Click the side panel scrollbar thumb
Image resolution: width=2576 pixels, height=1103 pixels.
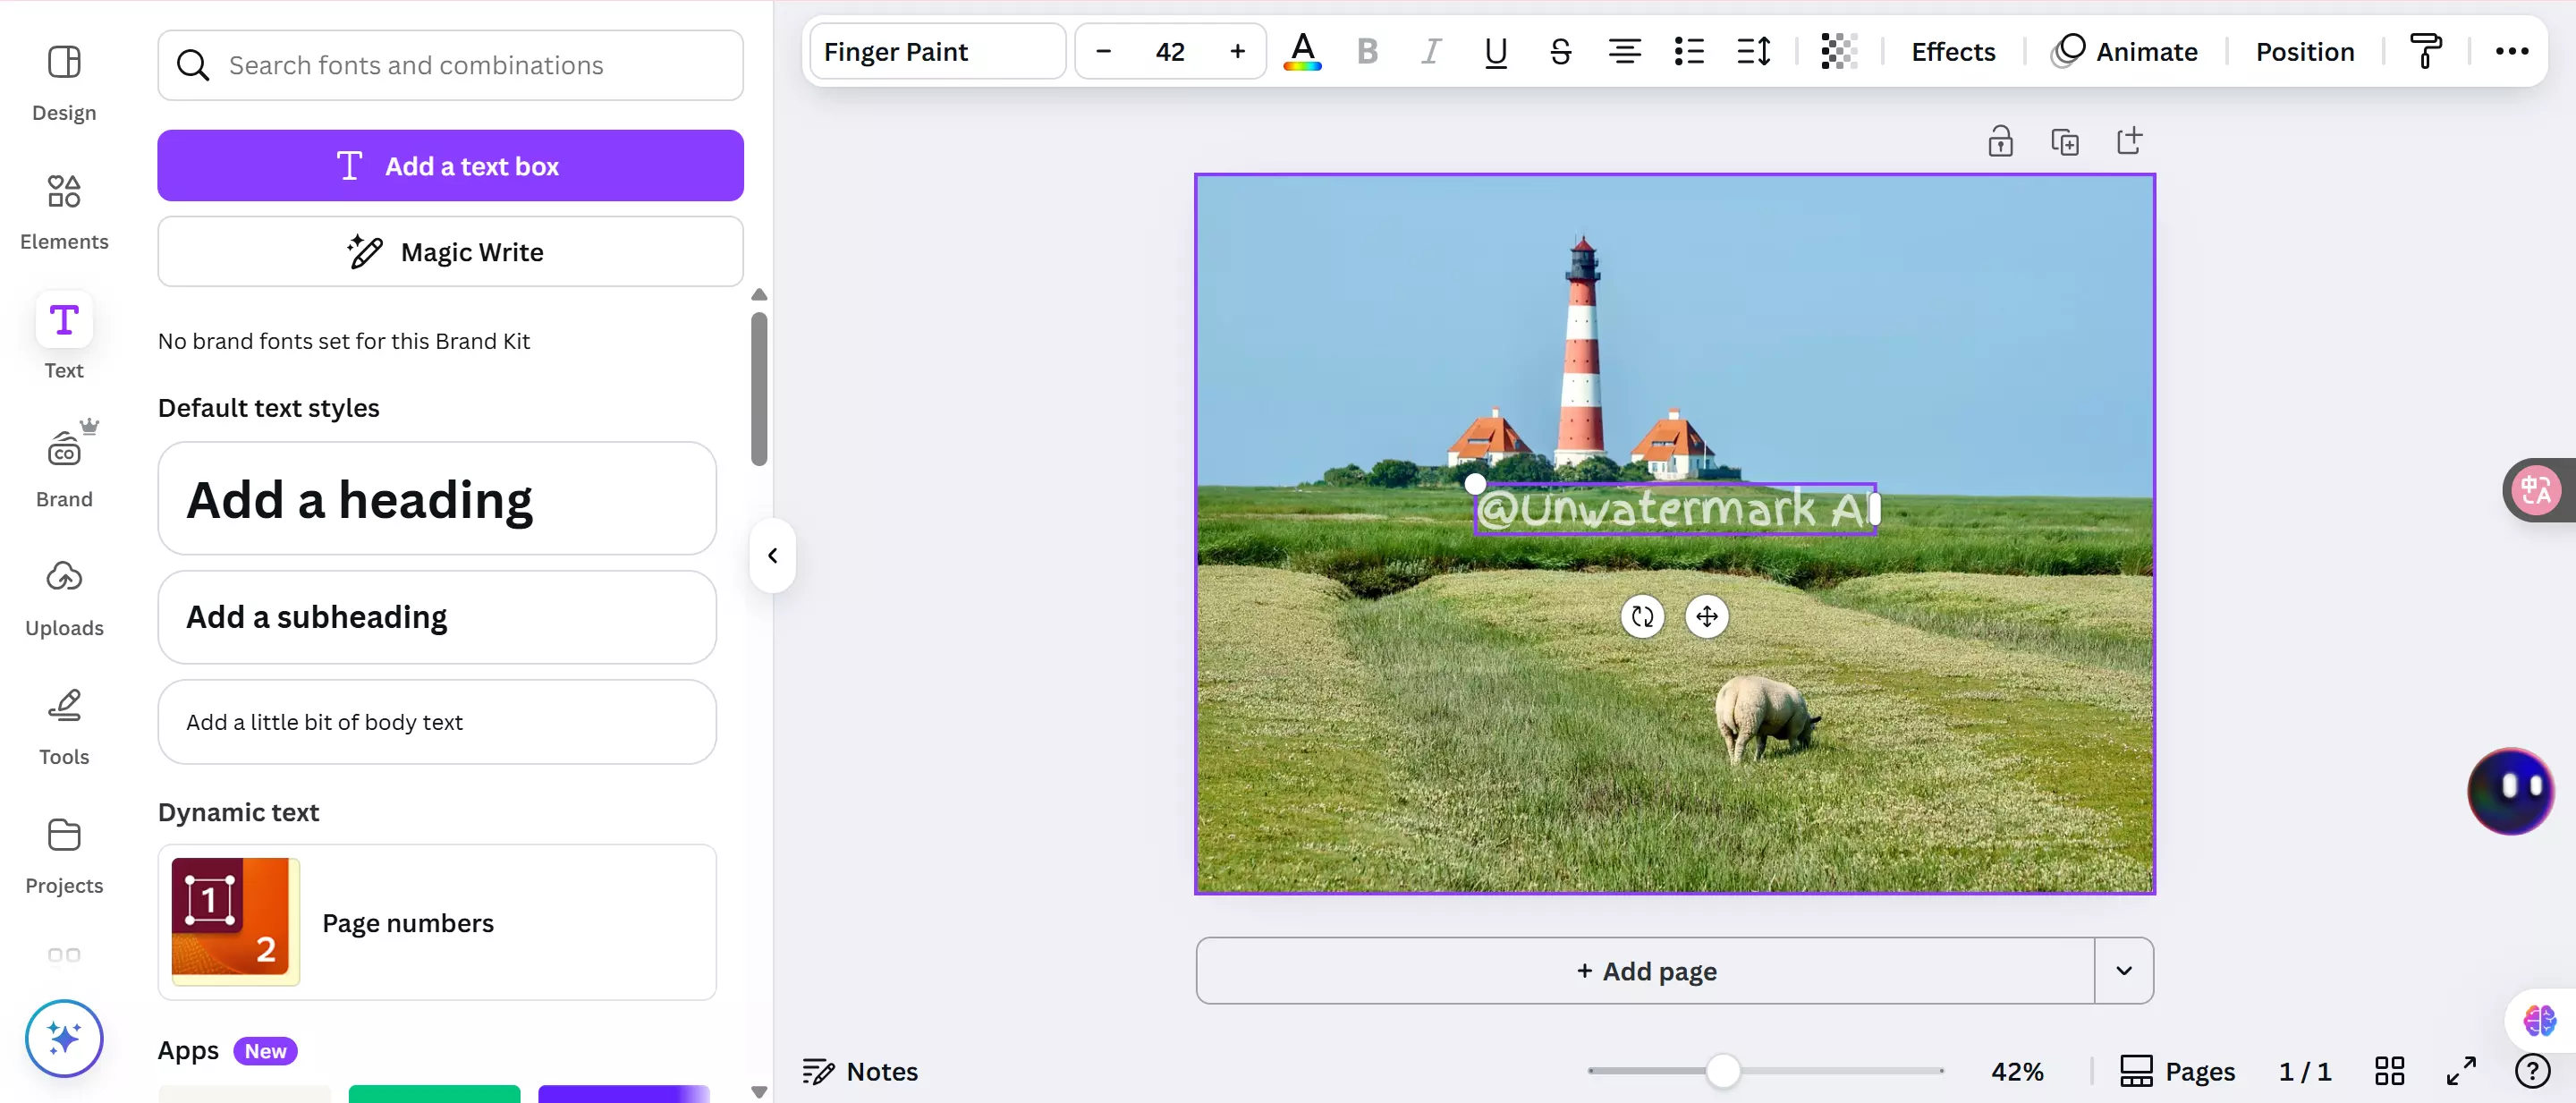pos(759,389)
